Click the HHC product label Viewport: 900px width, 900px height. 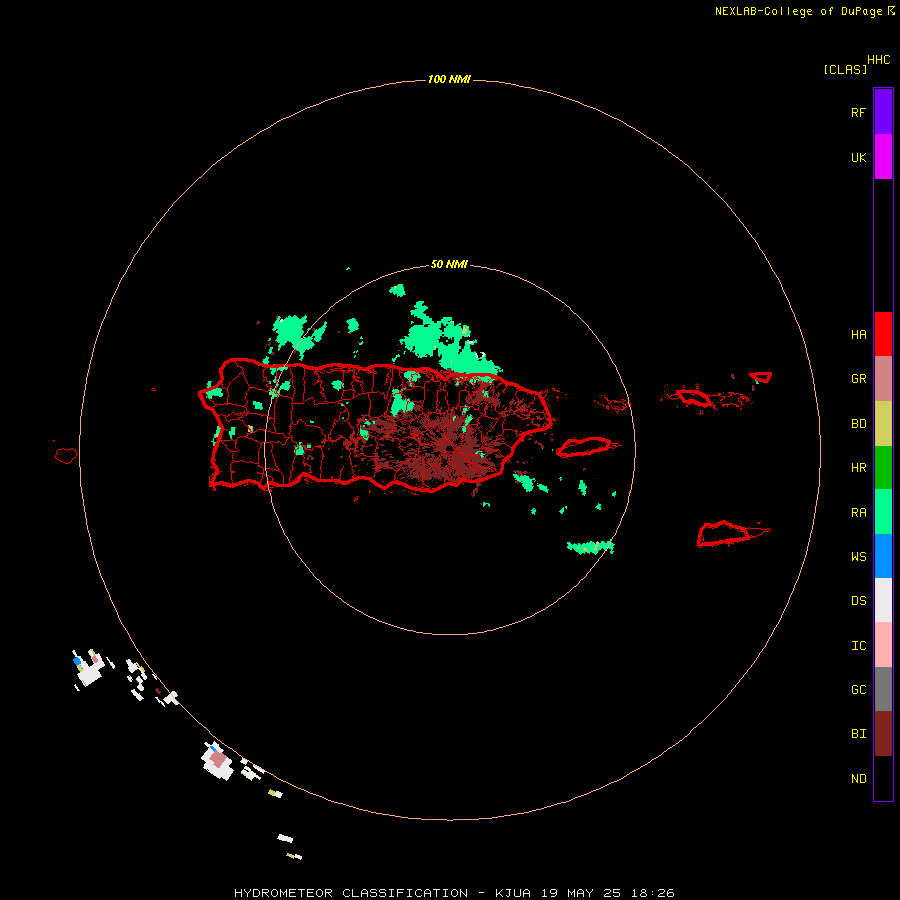point(879,60)
